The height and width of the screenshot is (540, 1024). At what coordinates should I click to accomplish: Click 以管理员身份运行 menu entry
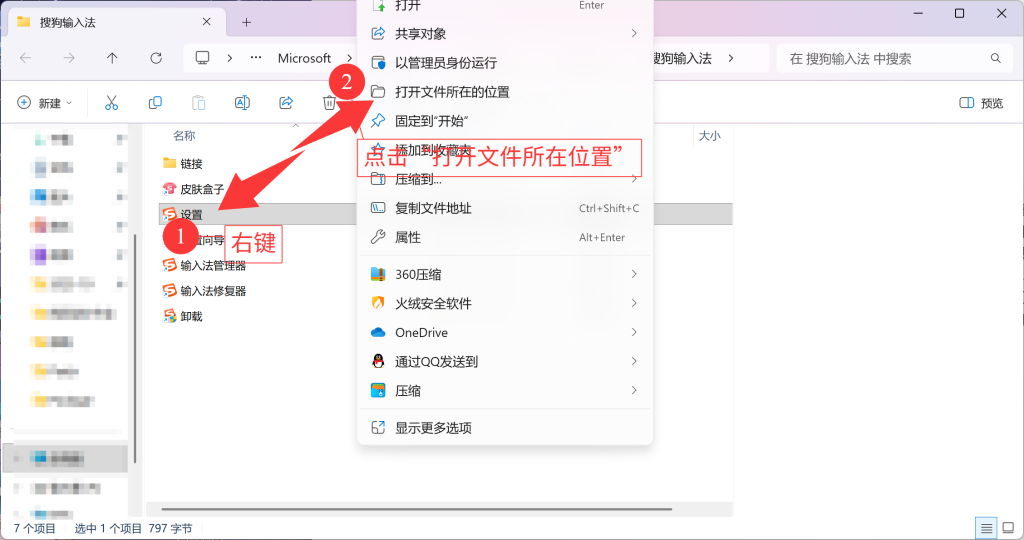445,63
